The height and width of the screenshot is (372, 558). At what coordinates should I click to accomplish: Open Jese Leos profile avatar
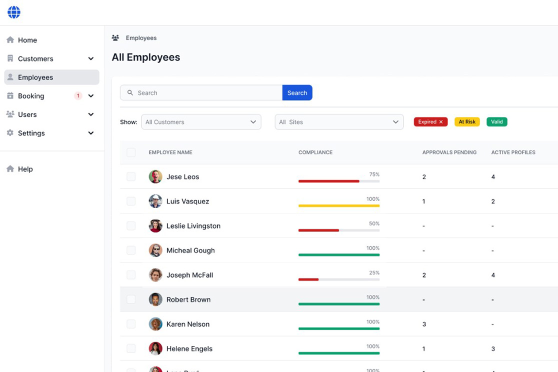pos(156,177)
